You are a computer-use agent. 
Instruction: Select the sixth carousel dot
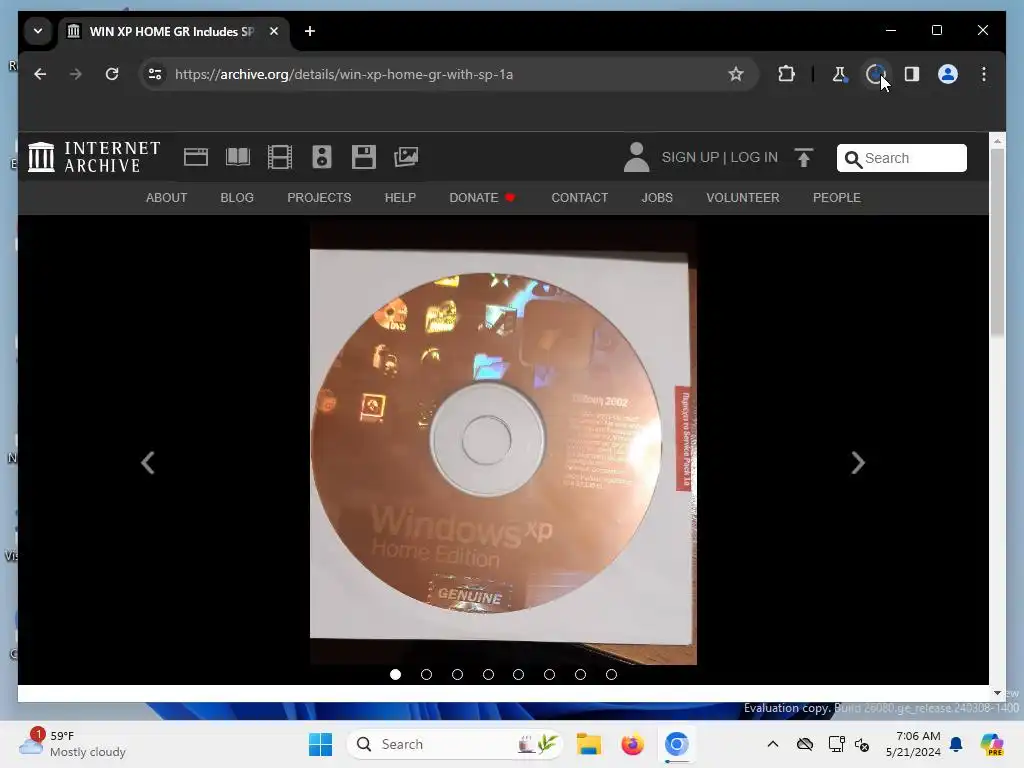[549, 675]
